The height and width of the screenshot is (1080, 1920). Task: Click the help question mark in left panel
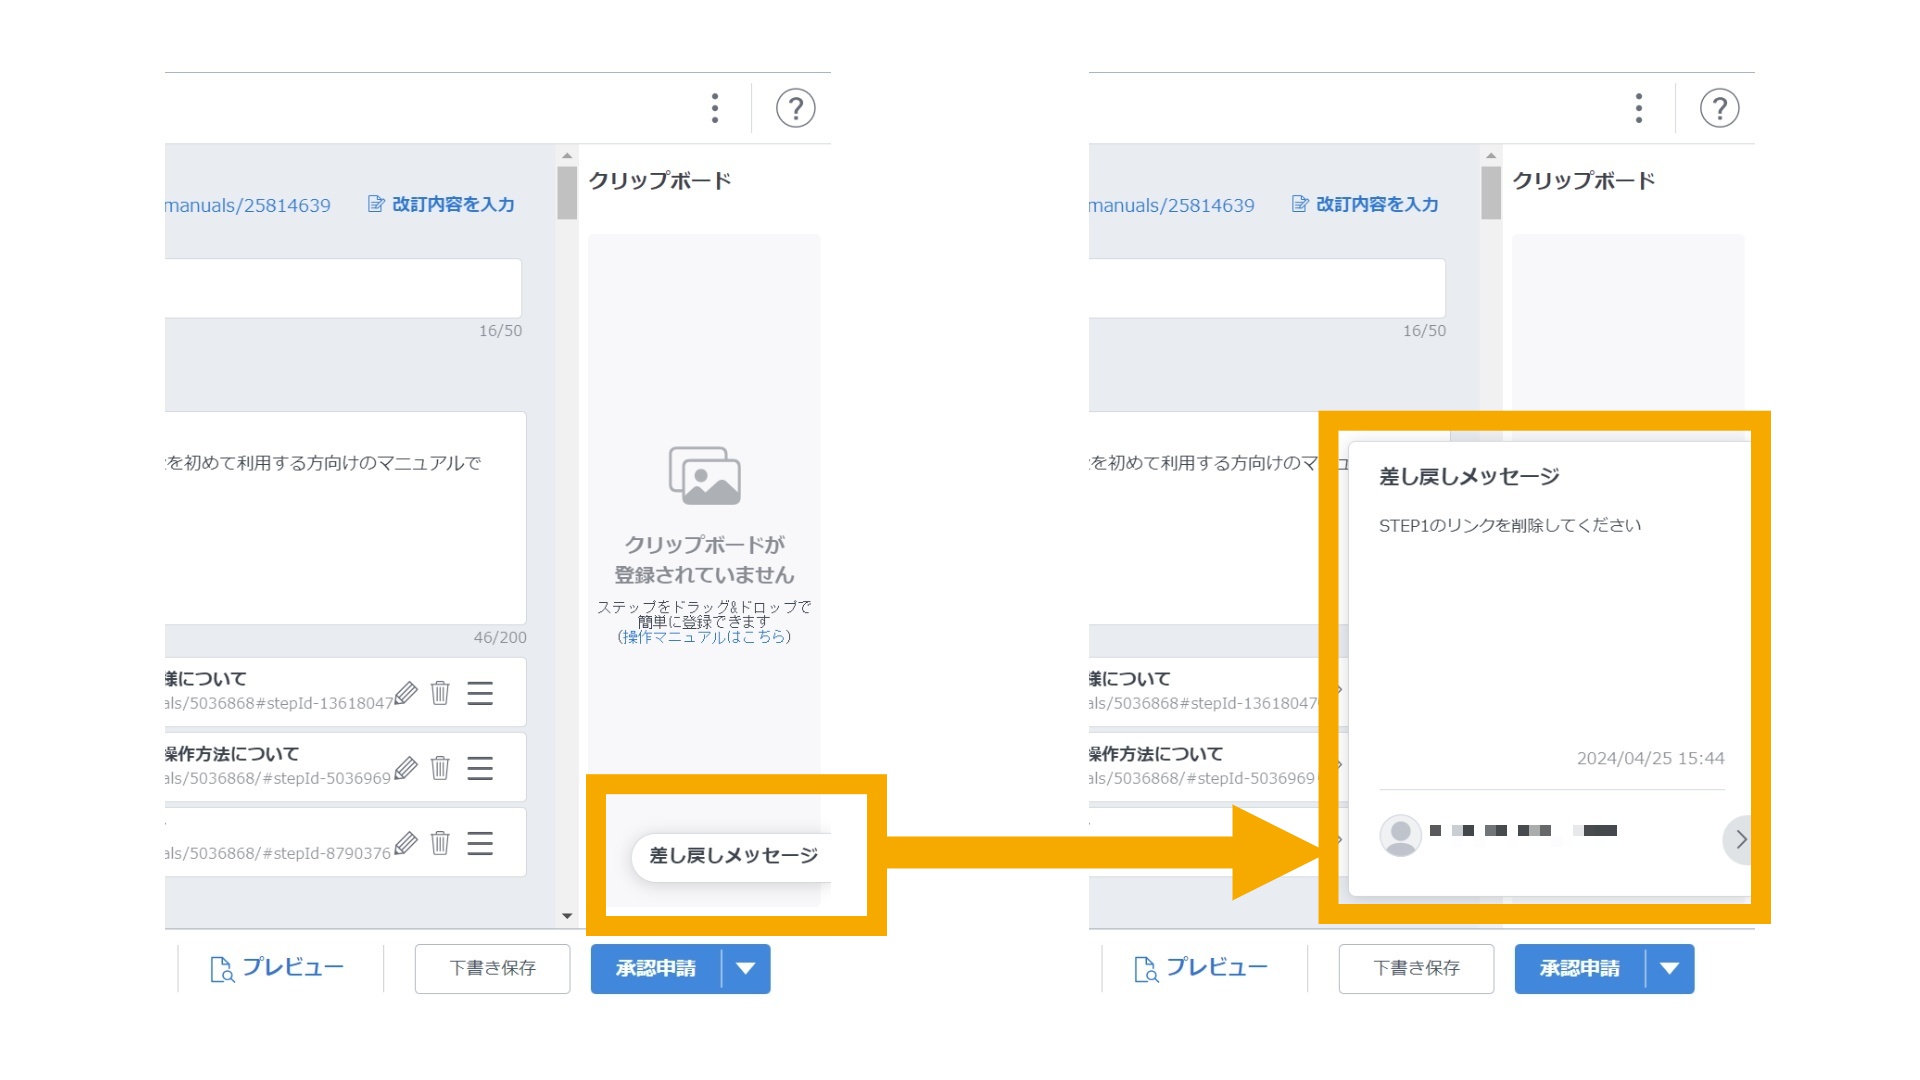pos(795,108)
